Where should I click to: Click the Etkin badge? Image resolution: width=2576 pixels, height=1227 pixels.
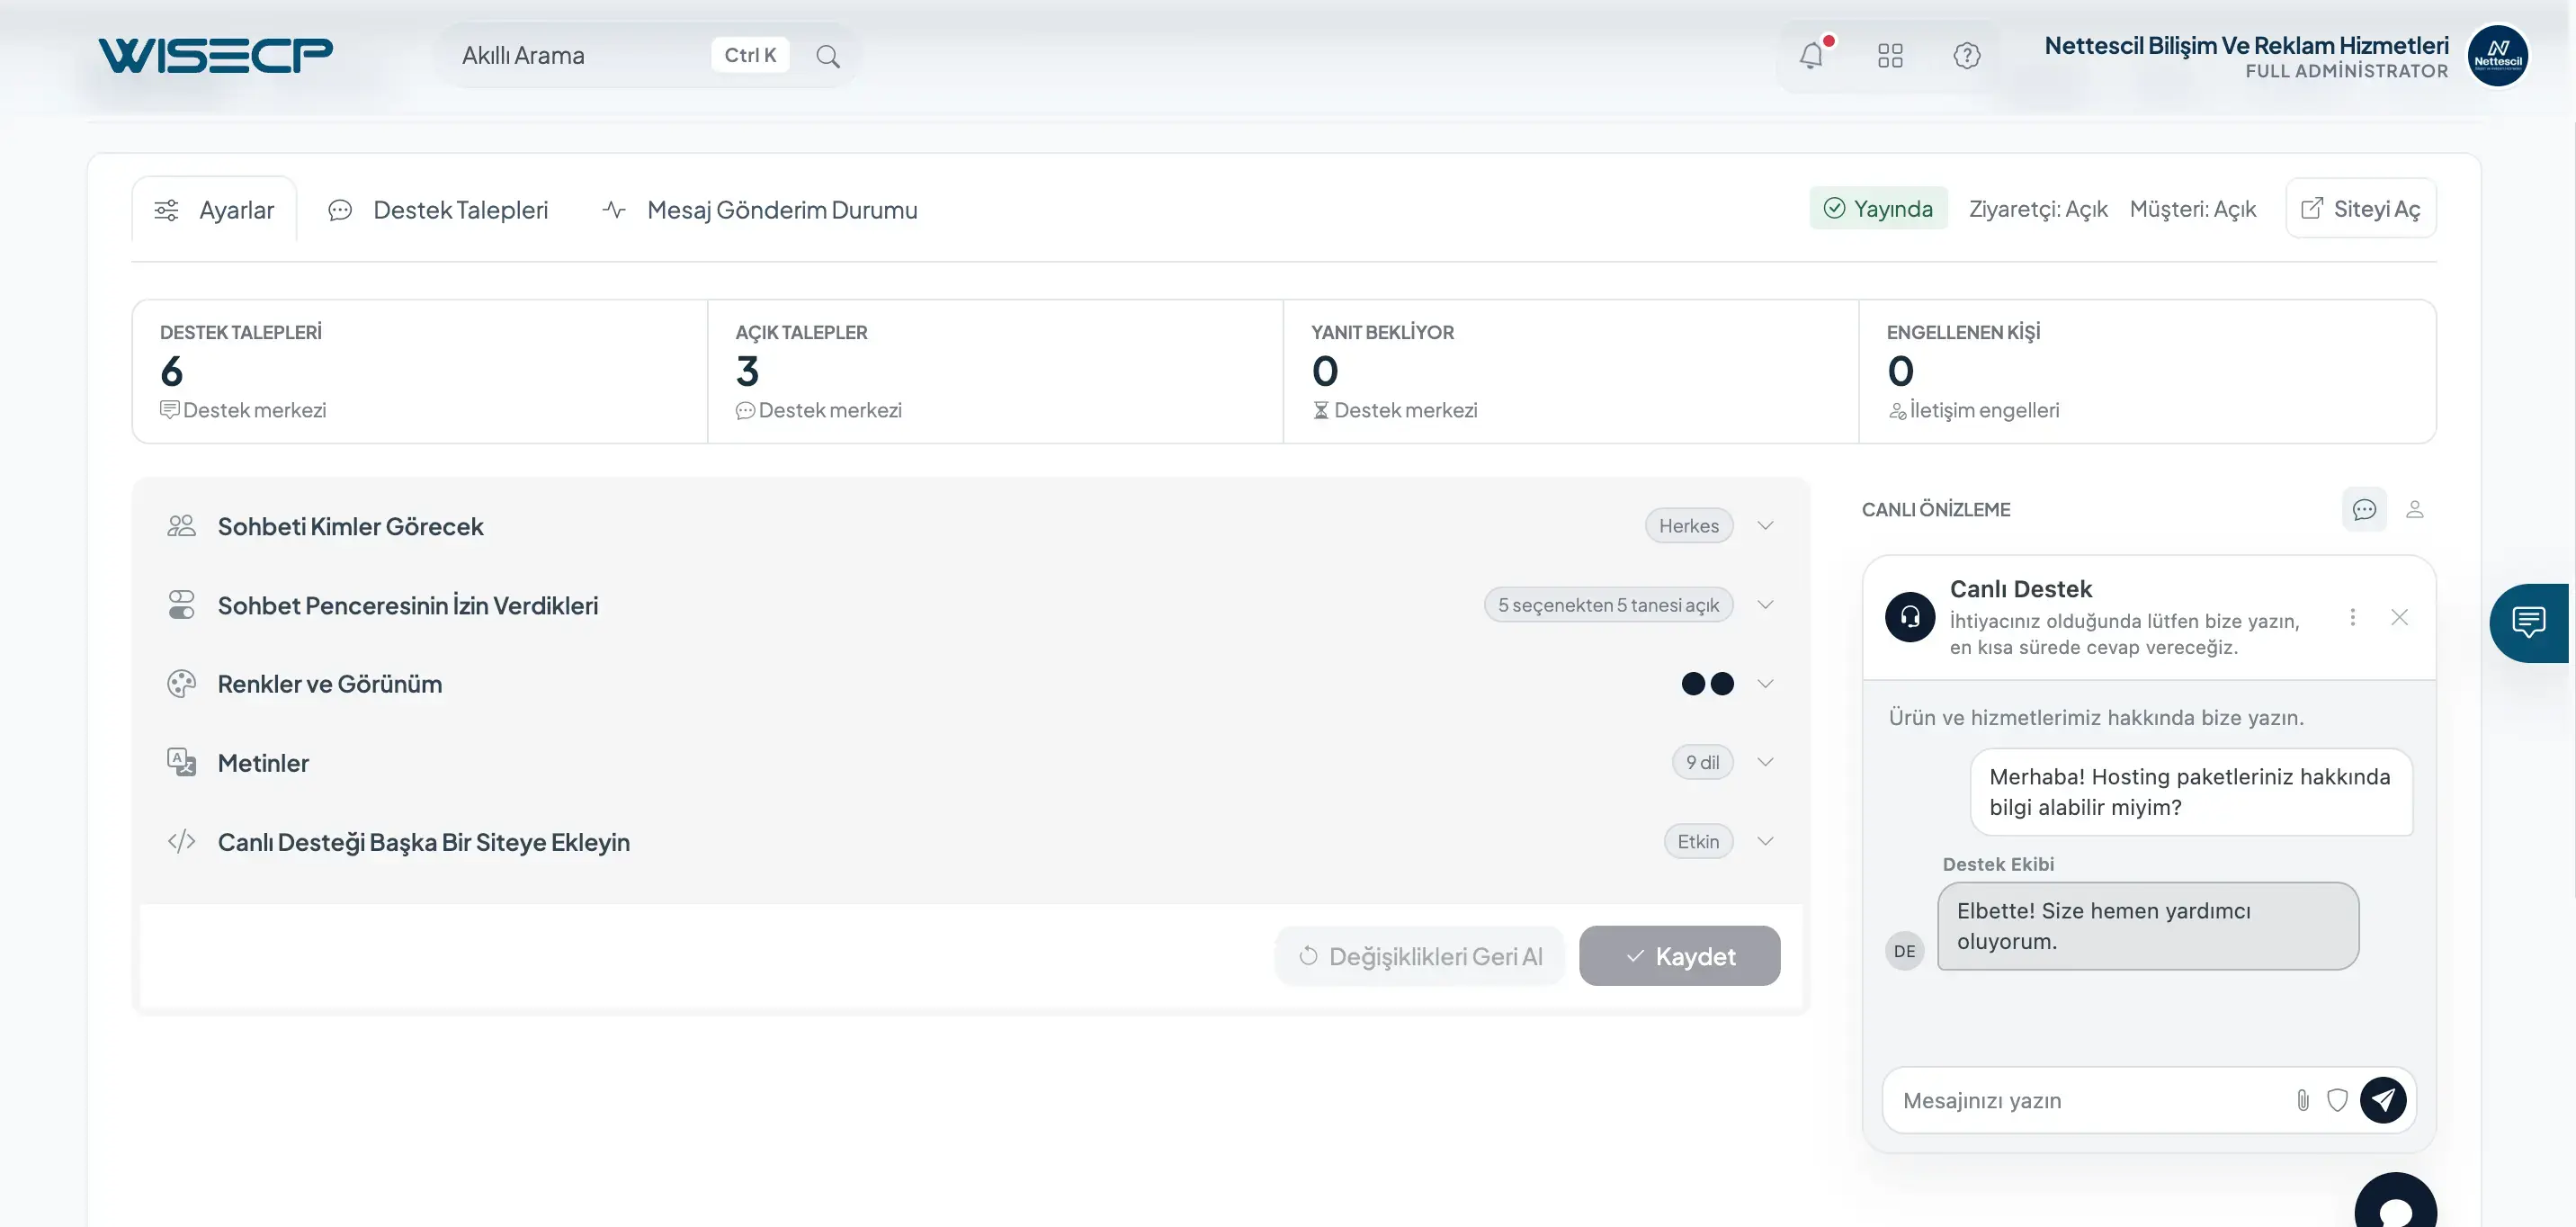[1698, 842]
